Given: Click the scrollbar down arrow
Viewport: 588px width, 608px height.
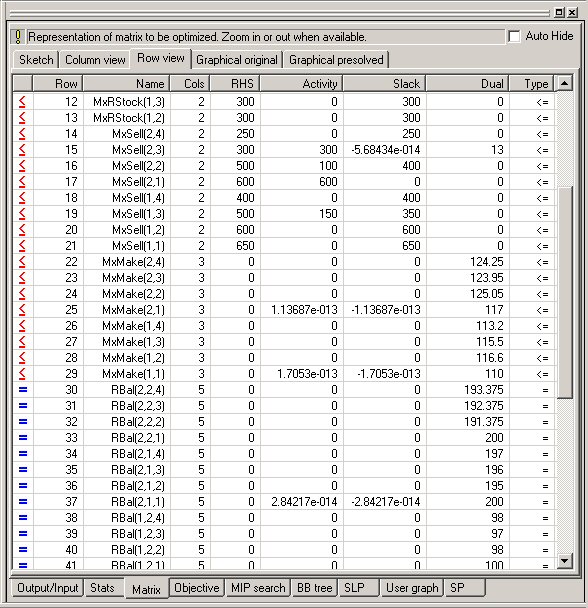Looking at the screenshot, I should (564, 561).
